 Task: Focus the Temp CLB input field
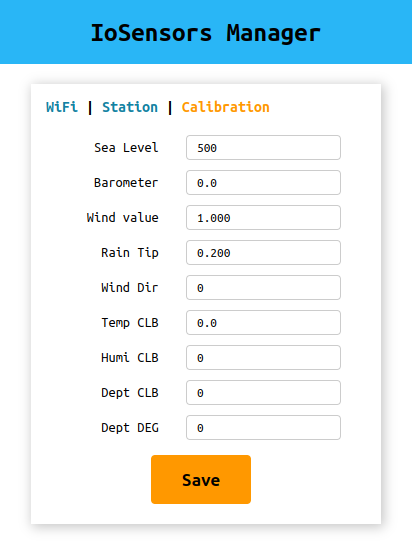click(263, 323)
